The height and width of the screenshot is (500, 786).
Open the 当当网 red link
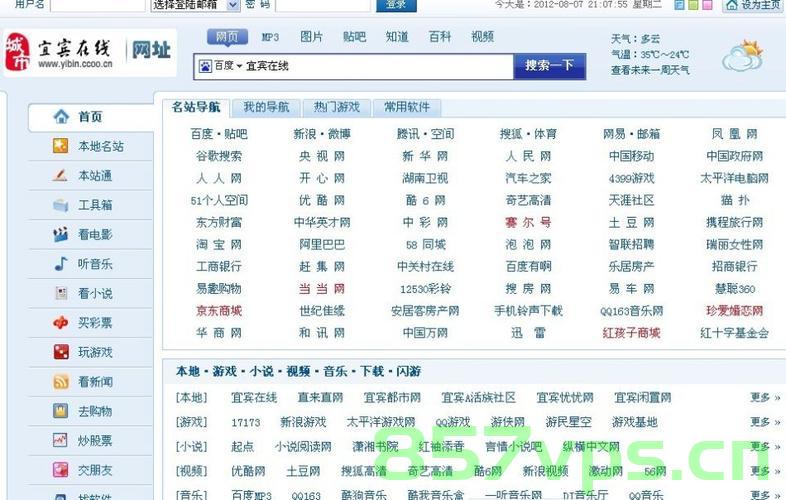point(322,288)
